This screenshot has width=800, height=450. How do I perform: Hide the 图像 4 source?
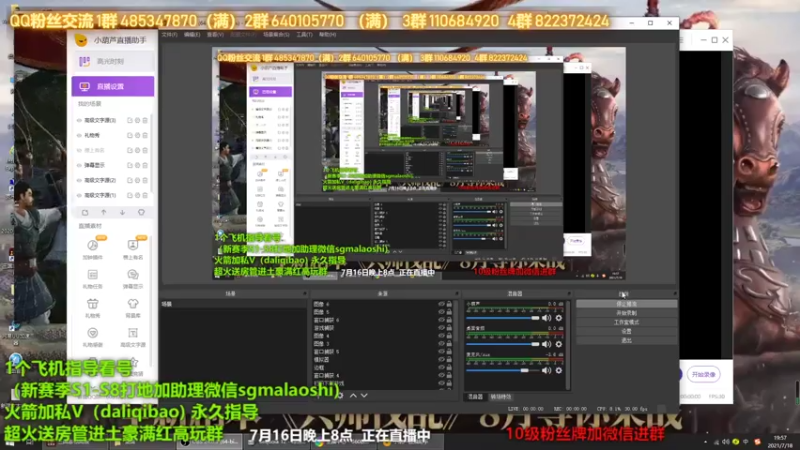tap(441, 336)
